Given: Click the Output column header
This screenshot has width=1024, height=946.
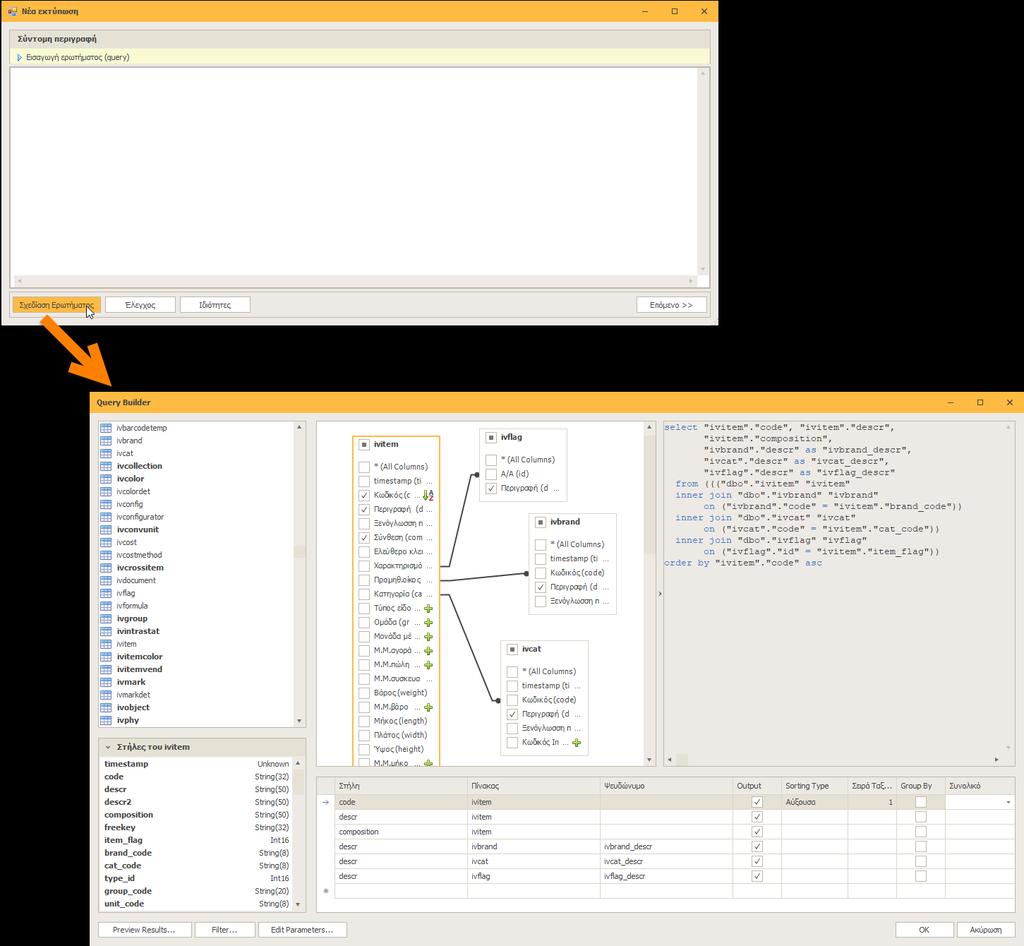Looking at the screenshot, I should pos(757,786).
